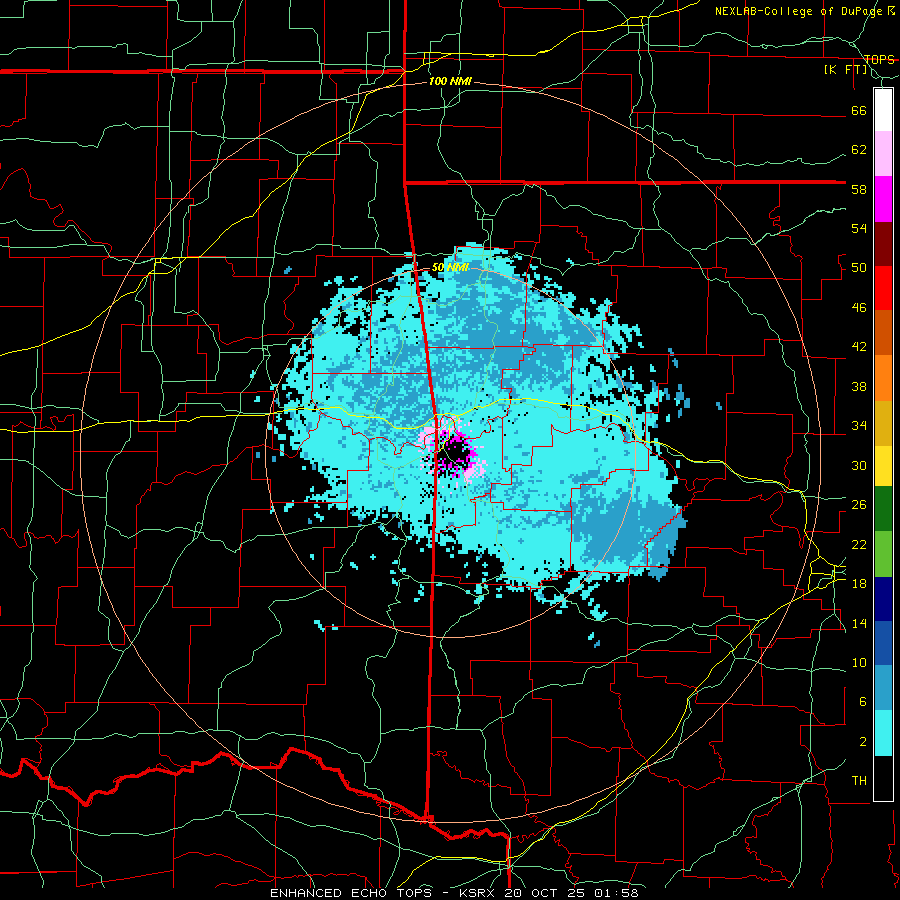Pick the bright yellow swatch on the color scale

(883, 466)
